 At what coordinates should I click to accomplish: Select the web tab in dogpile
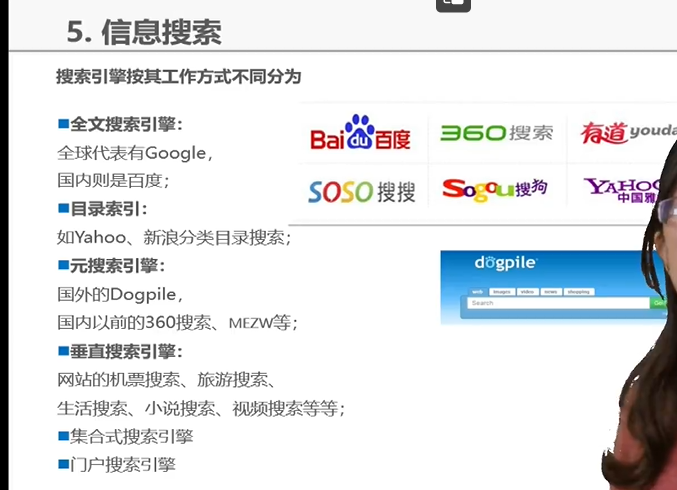click(x=478, y=292)
